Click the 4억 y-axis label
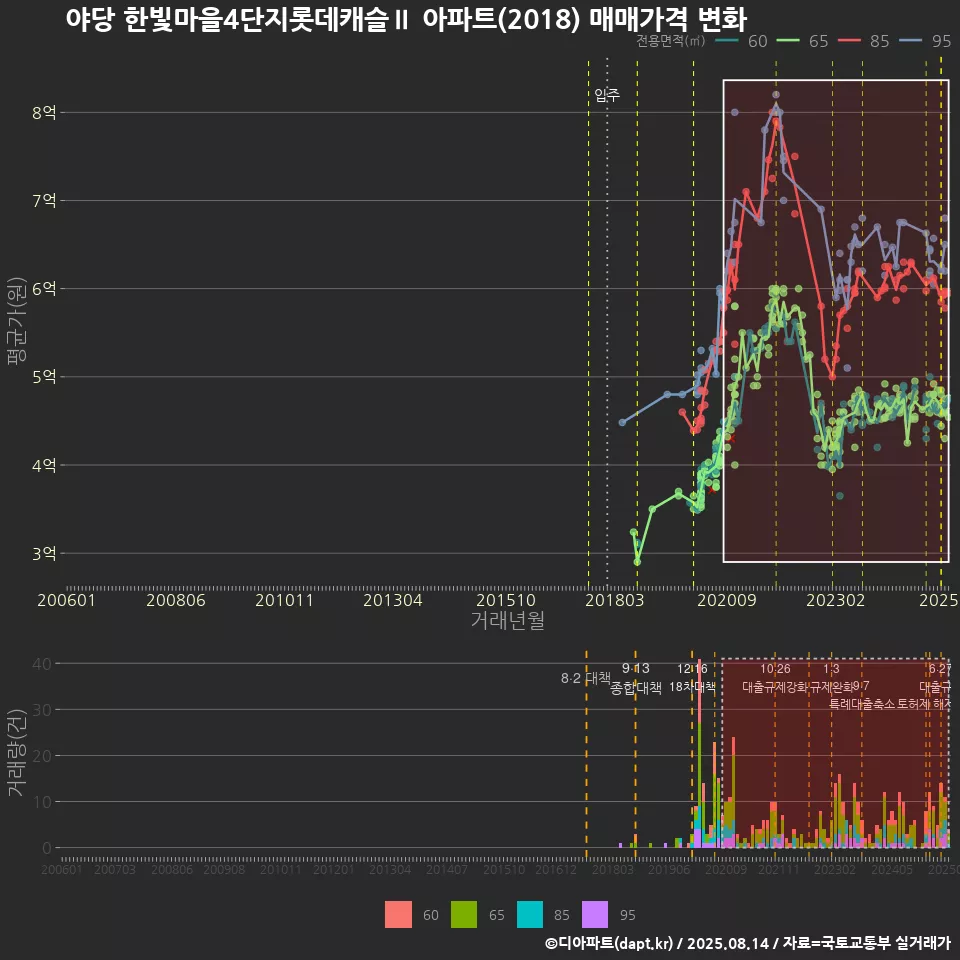The width and height of the screenshot is (960, 960). (44, 465)
